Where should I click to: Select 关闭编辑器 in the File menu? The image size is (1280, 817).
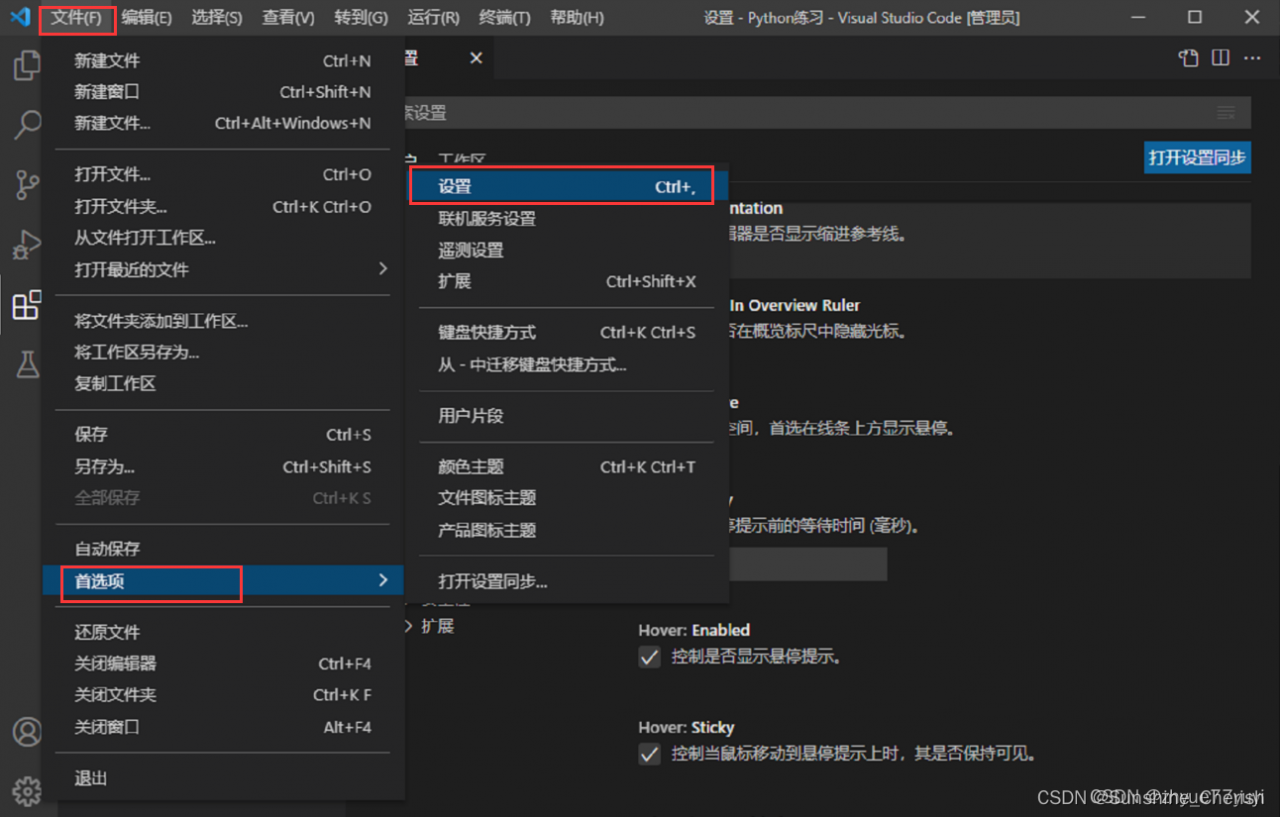[x=223, y=663]
